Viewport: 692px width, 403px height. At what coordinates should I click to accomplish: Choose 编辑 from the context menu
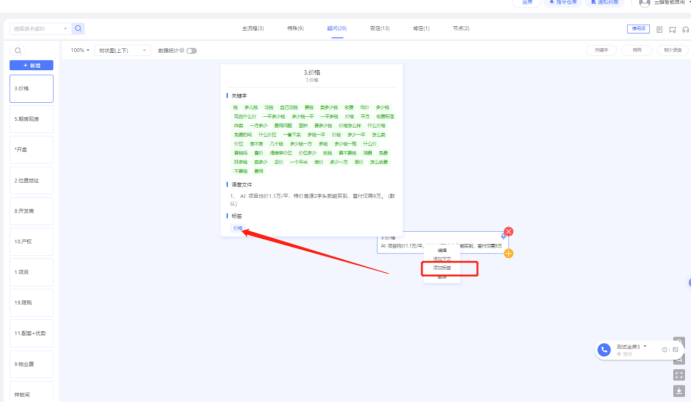(x=442, y=249)
